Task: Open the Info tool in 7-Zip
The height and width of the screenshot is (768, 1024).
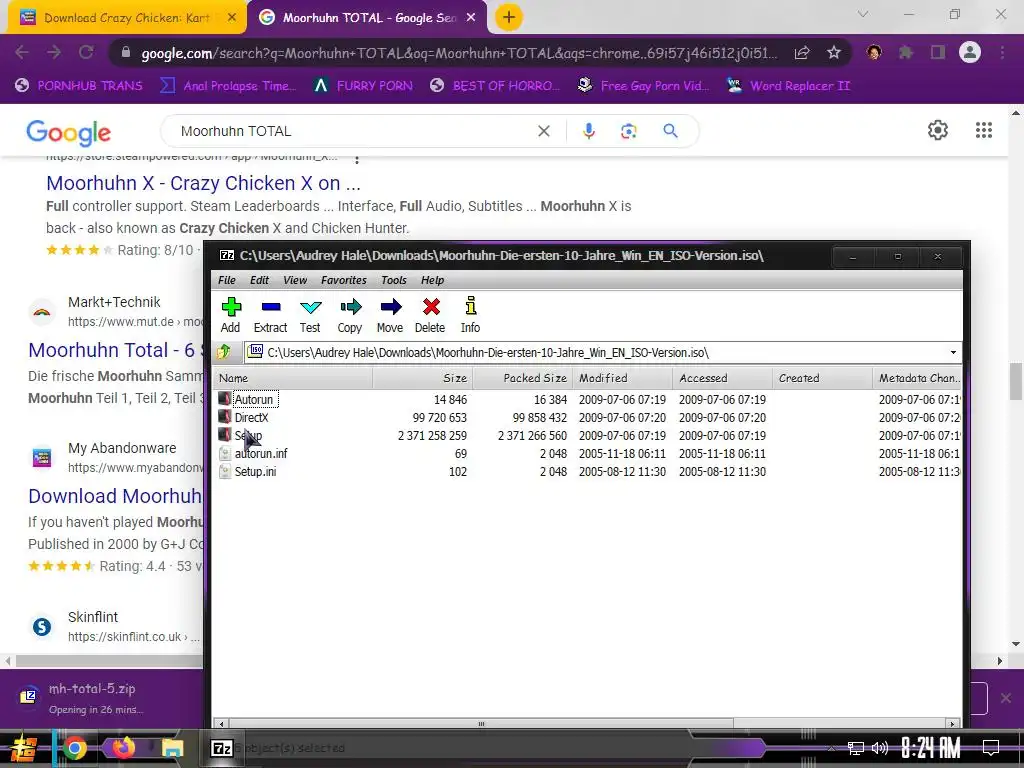Action: coord(470,315)
